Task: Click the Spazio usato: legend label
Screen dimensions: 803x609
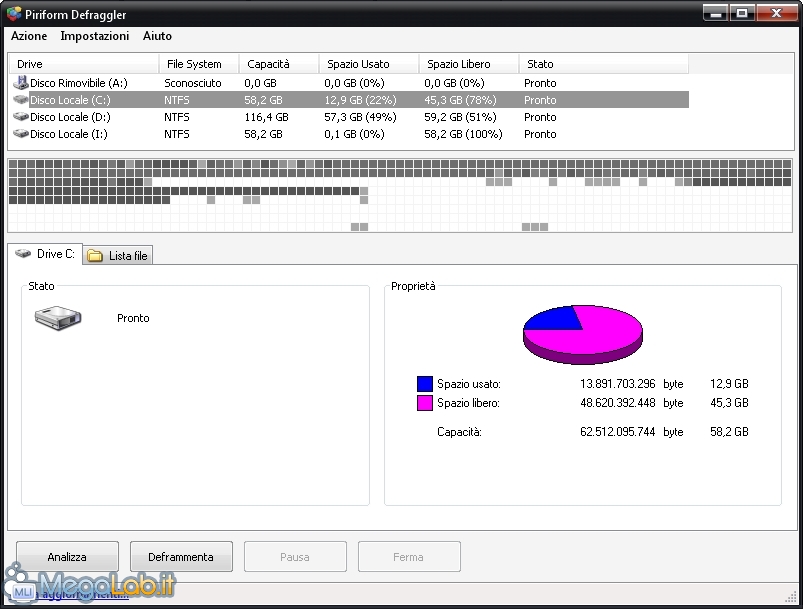Action: [469, 384]
